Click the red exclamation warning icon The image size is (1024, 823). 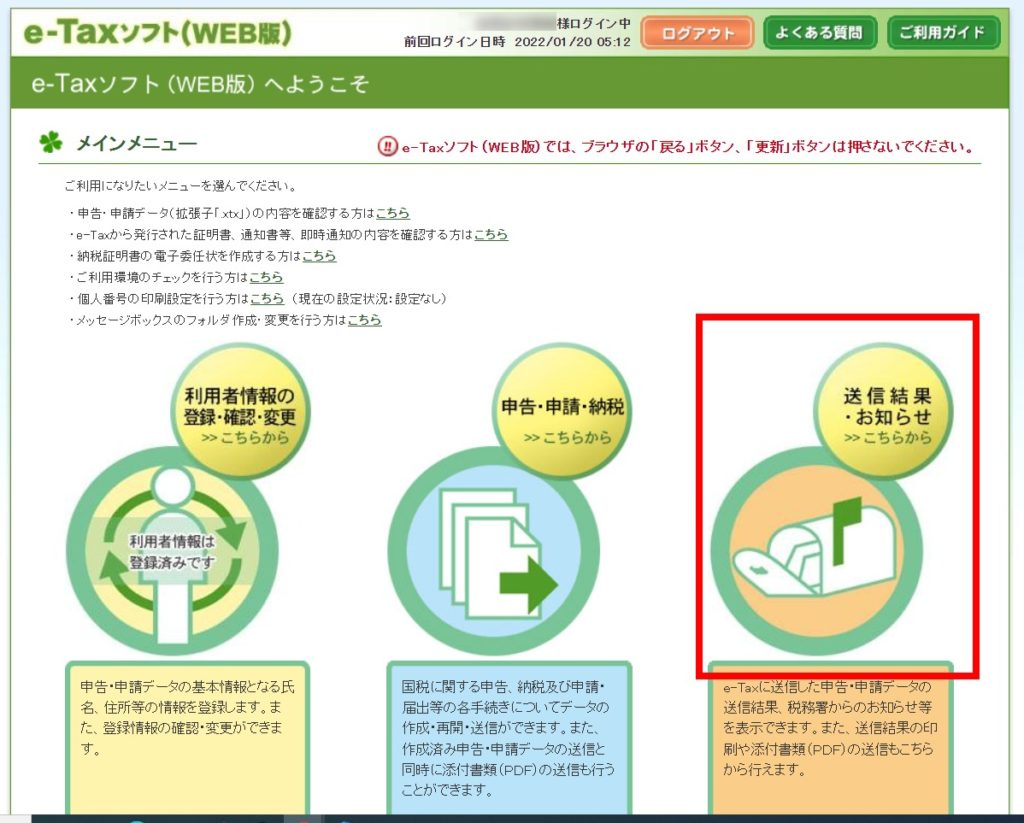click(387, 146)
